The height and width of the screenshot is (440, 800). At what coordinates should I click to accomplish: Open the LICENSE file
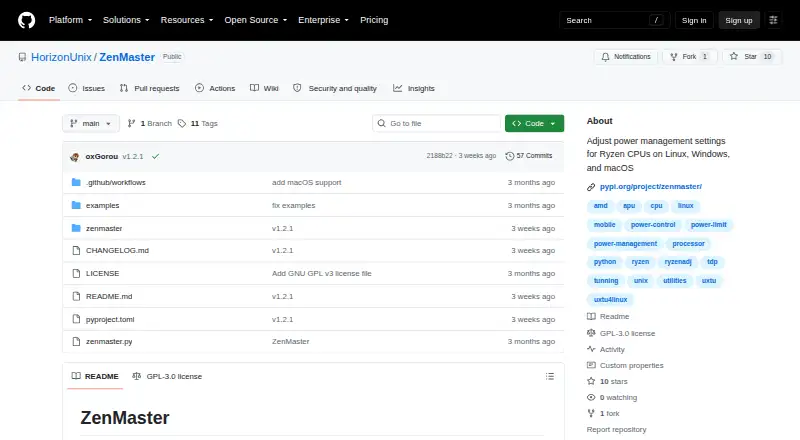pyautogui.click(x=103, y=274)
